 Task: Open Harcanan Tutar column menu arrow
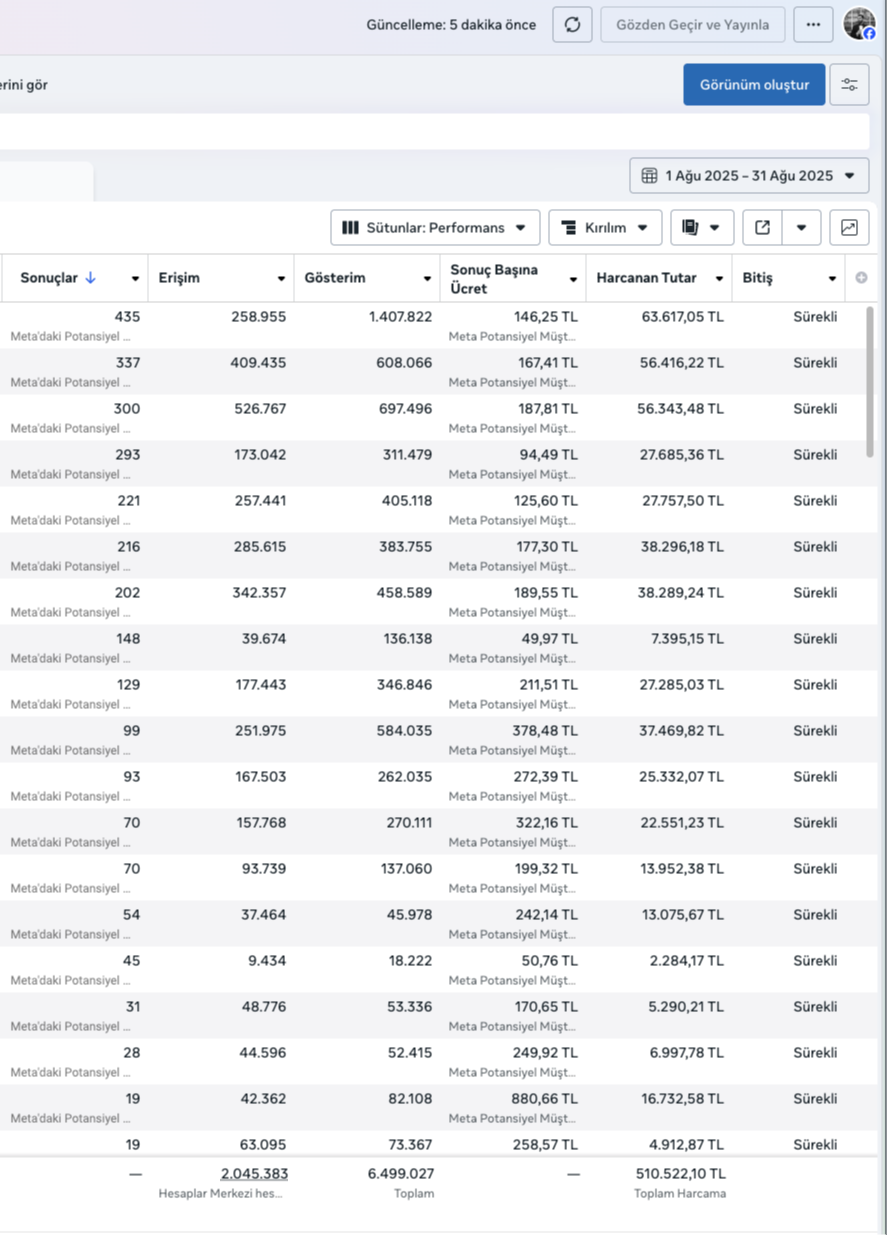pyautogui.click(x=718, y=279)
